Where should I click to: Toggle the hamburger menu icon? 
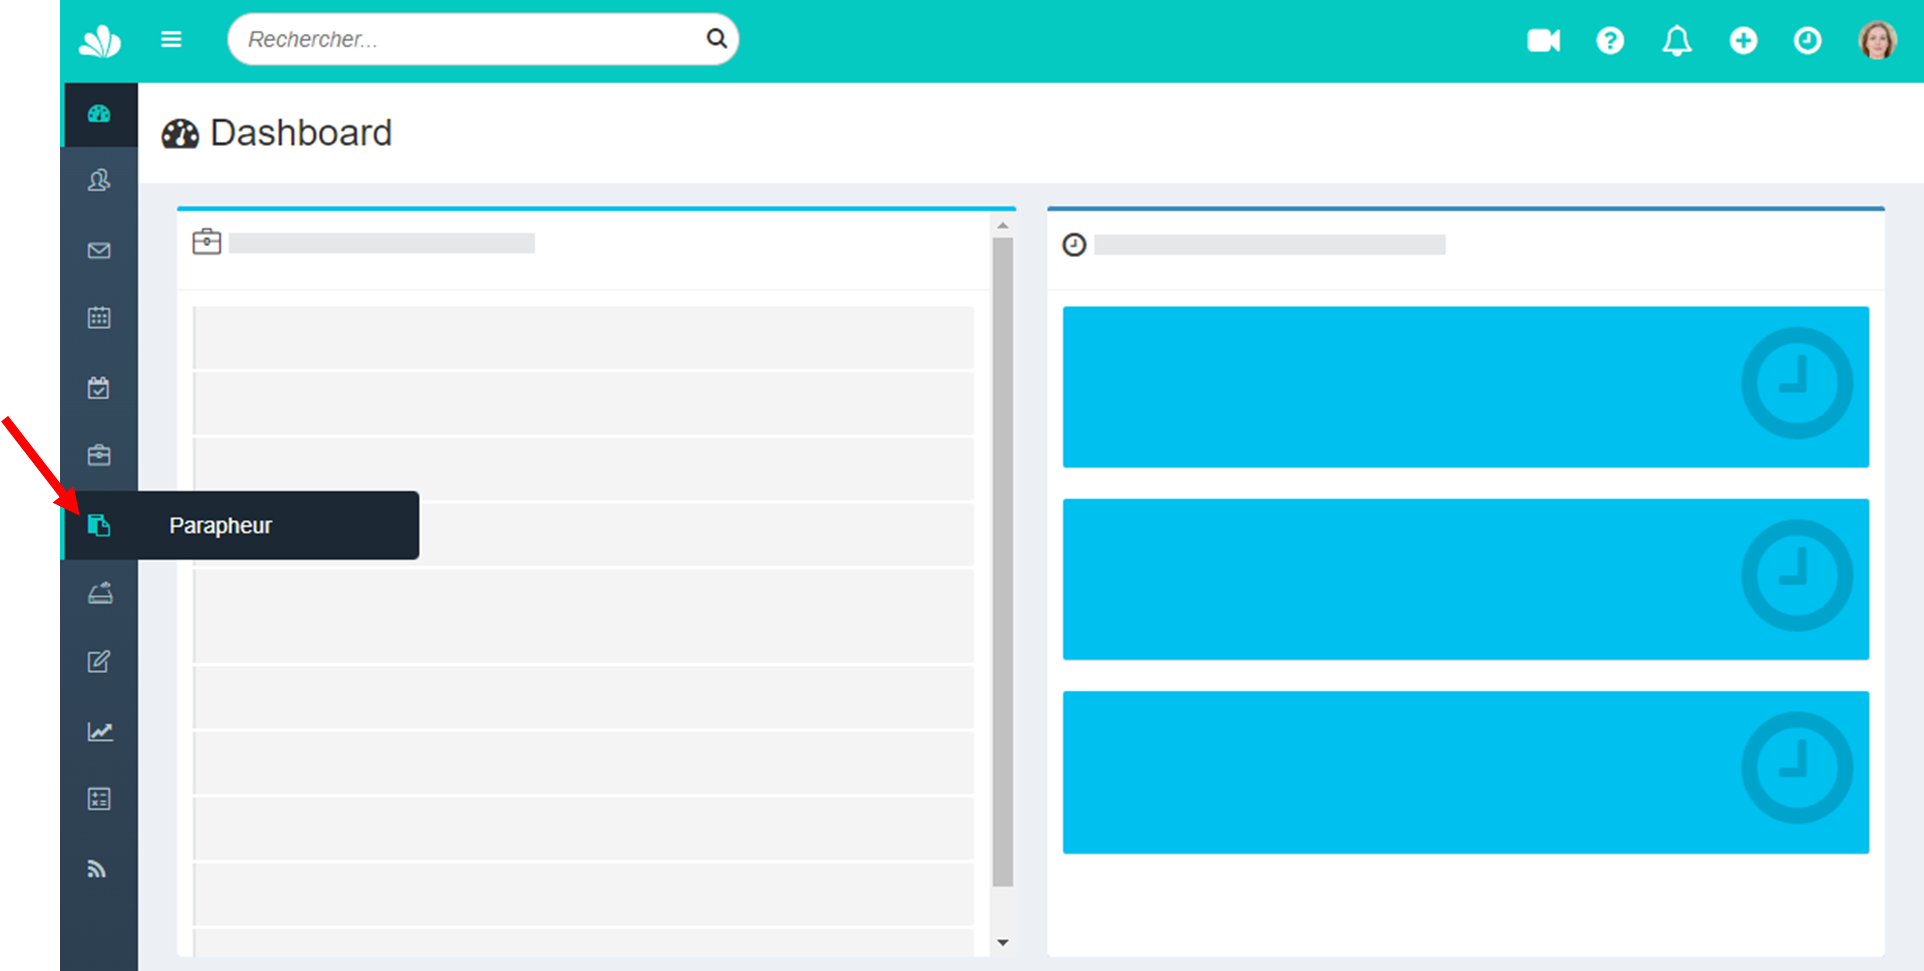(171, 39)
